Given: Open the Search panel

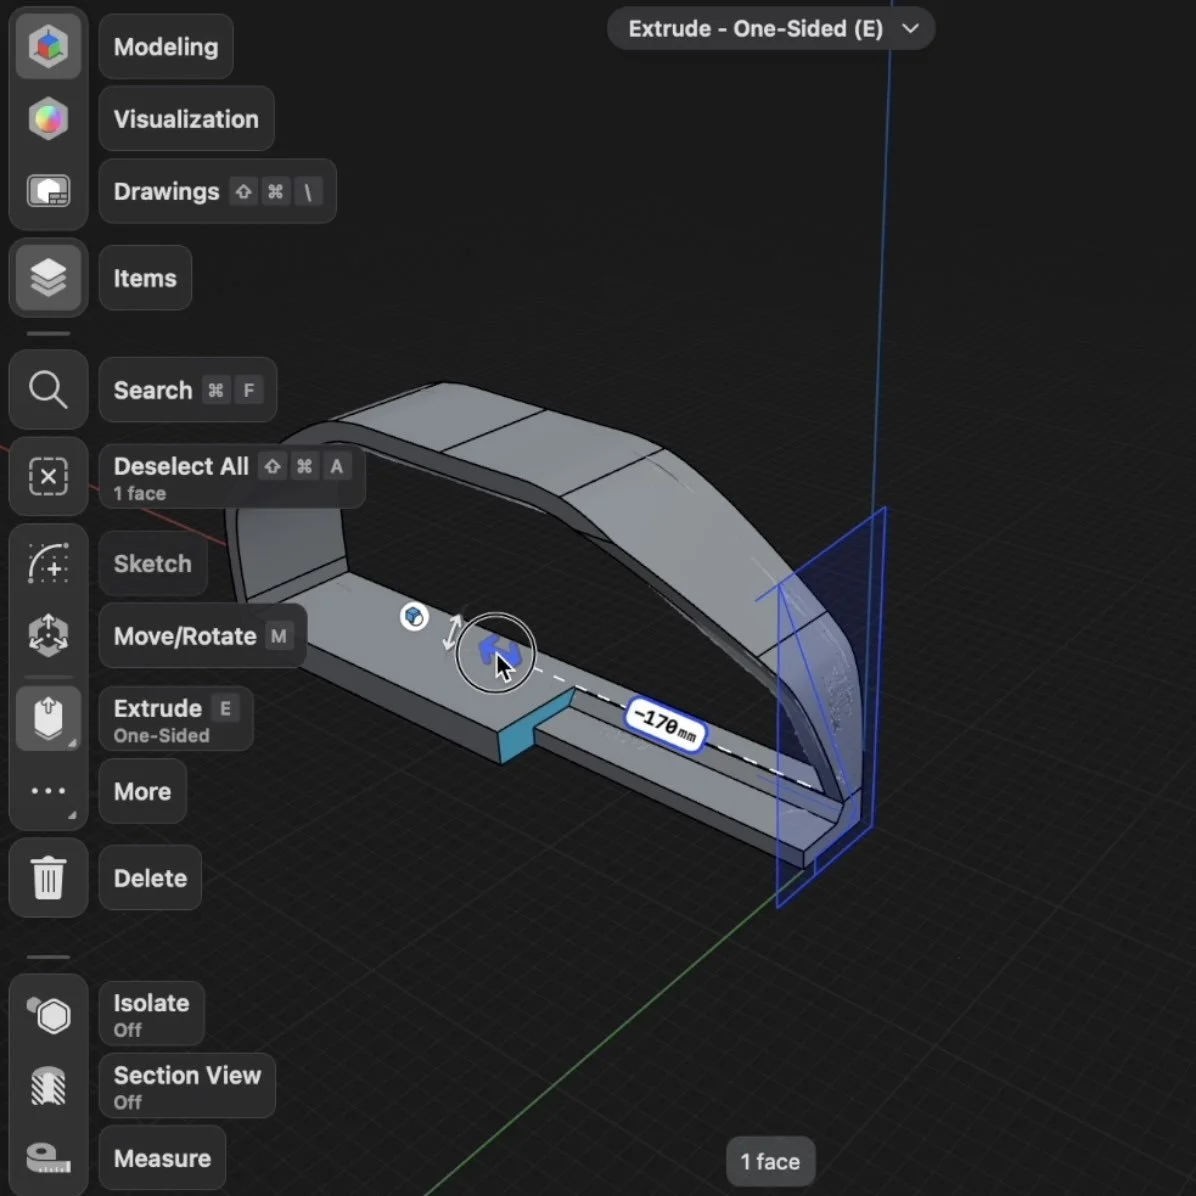Looking at the screenshot, I should click(48, 390).
